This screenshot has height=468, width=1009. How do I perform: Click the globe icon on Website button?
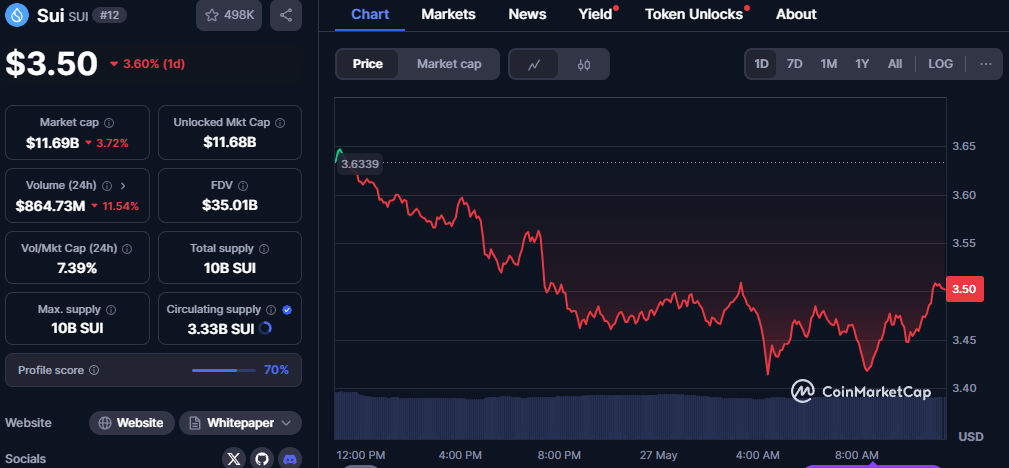pyautogui.click(x=105, y=423)
